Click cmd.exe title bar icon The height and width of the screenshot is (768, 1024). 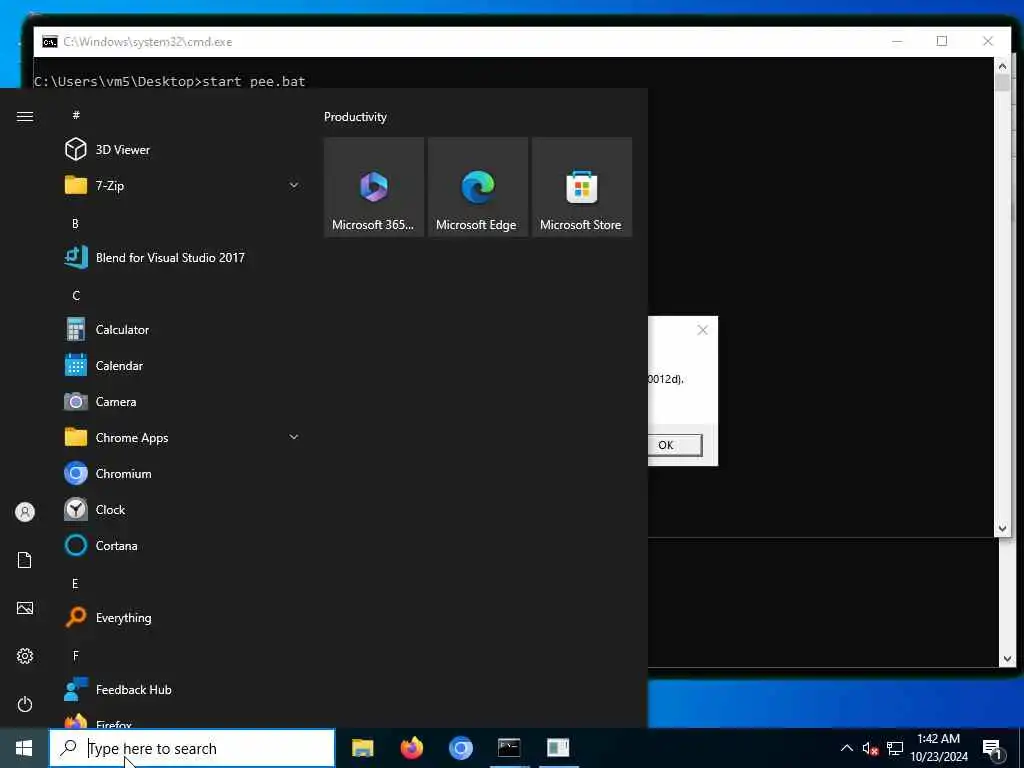coord(50,42)
